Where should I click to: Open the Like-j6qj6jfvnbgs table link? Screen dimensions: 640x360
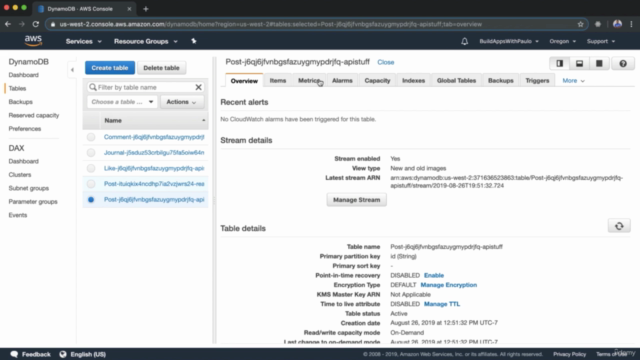[x=154, y=168]
